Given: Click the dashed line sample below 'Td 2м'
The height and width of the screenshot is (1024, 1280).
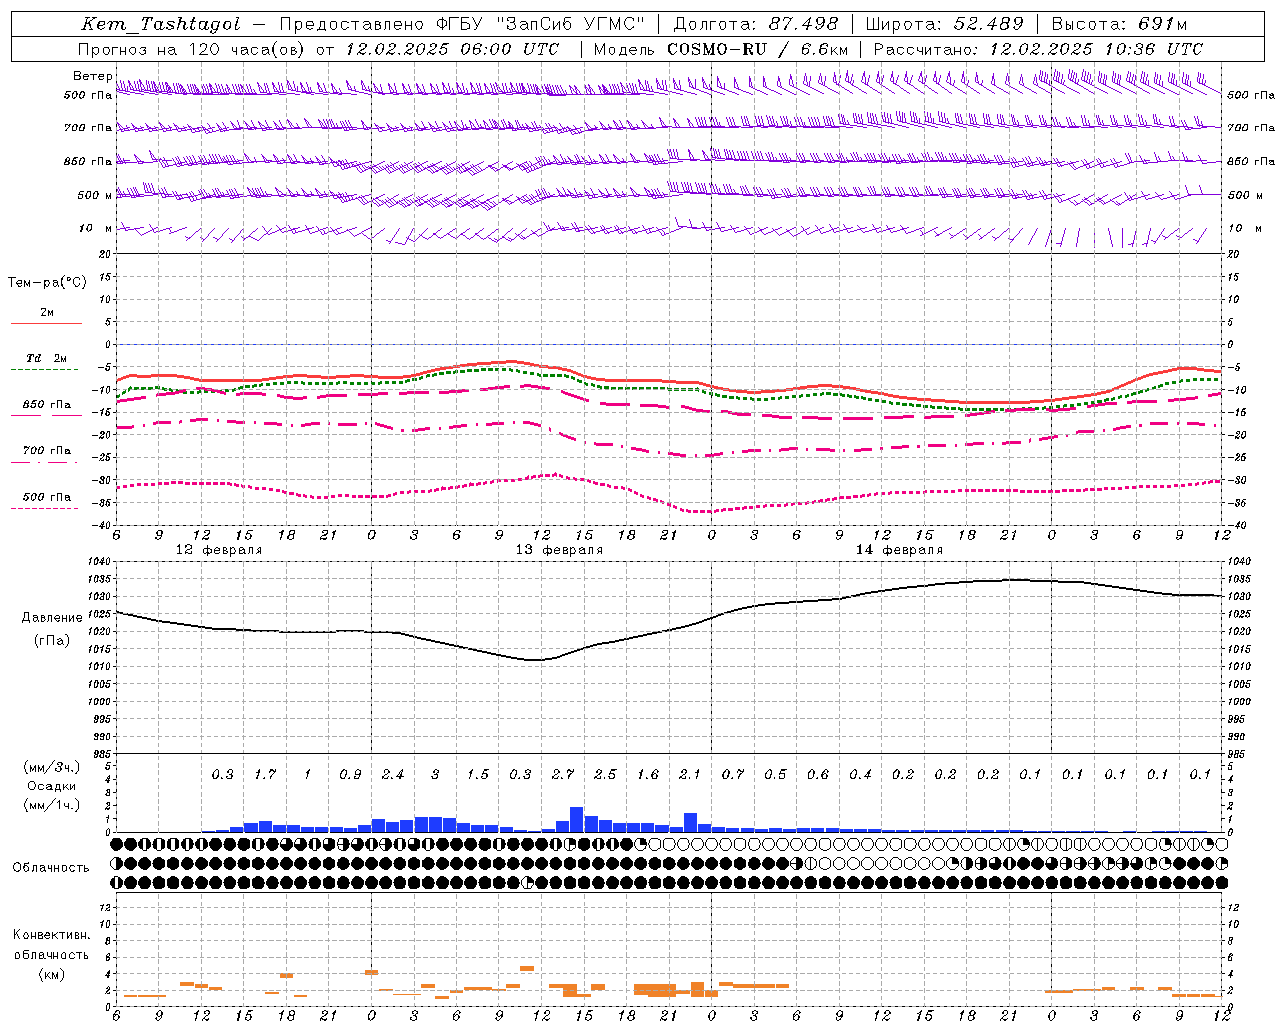Looking at the screenshot, I should (x=46, y=370).
